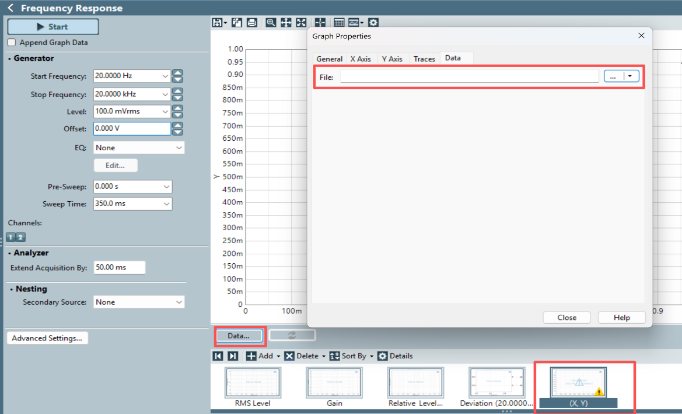Open the Level dropdown
682x414 pixels.
coord(165,111)
